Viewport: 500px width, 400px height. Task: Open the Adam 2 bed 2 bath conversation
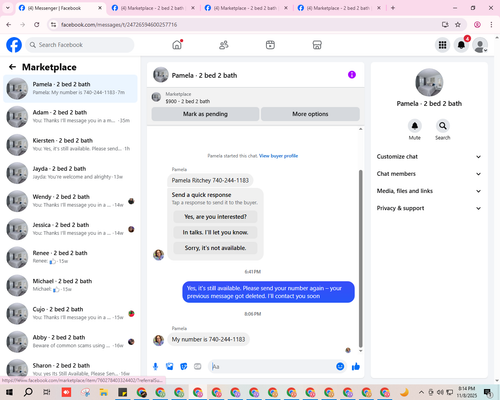click(70, 116)
